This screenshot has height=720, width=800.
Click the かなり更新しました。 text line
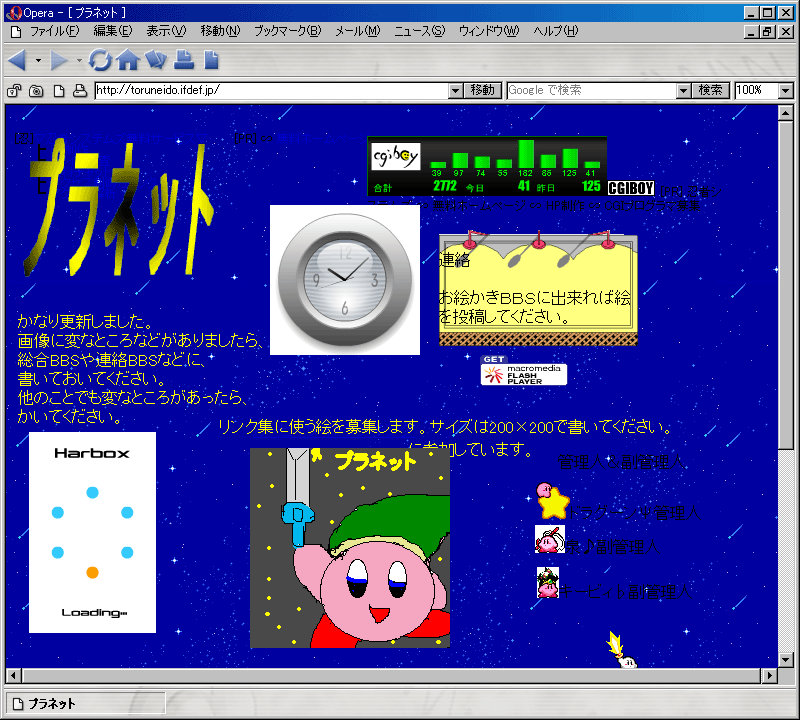[x=85, y=321]
